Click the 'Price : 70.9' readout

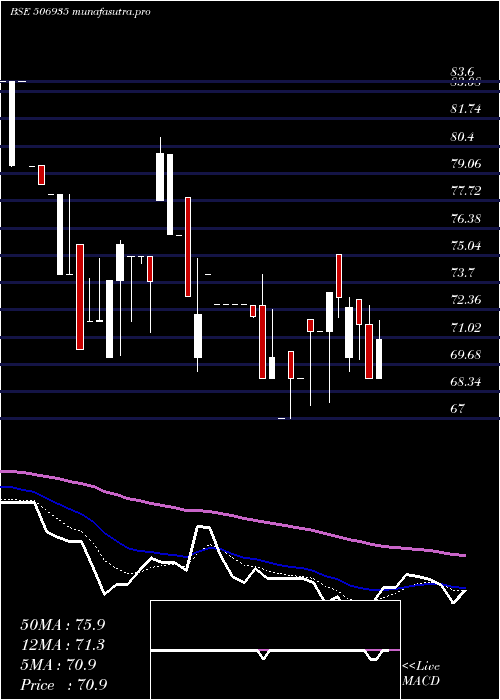(x=63, y=684)
